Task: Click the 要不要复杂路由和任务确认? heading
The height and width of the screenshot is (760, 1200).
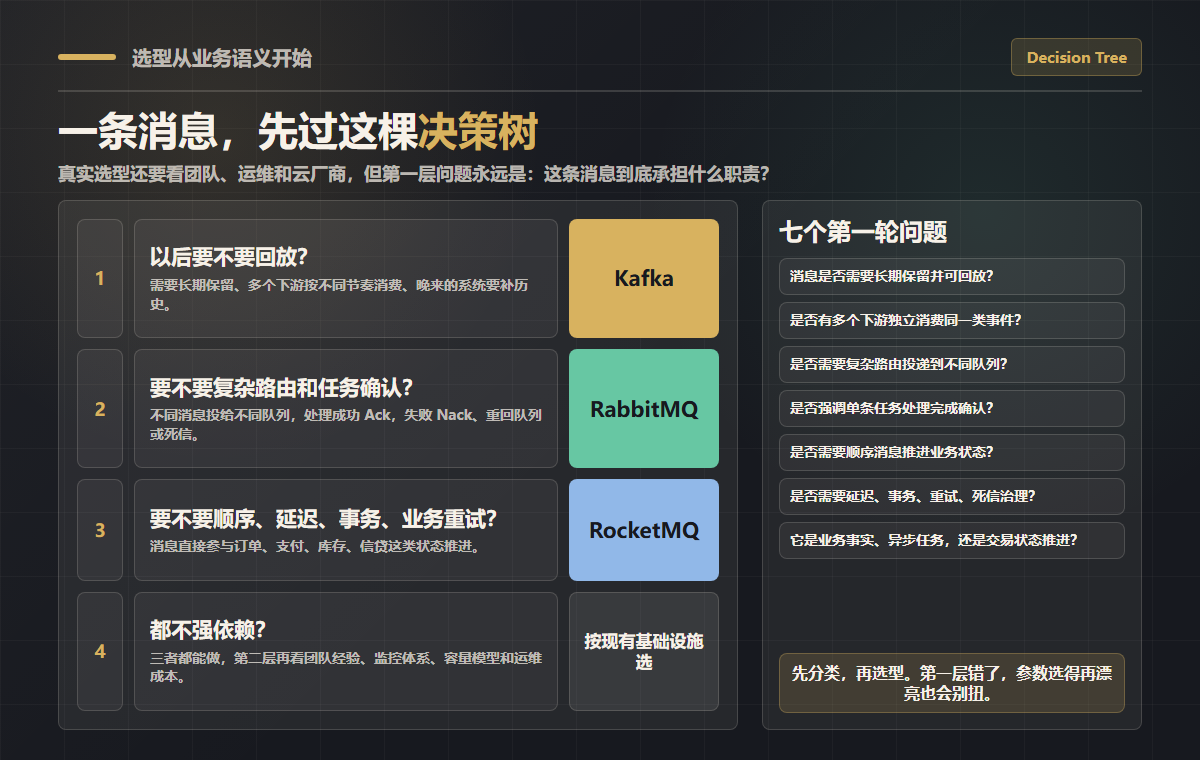Action: click(x=282, y=387)
